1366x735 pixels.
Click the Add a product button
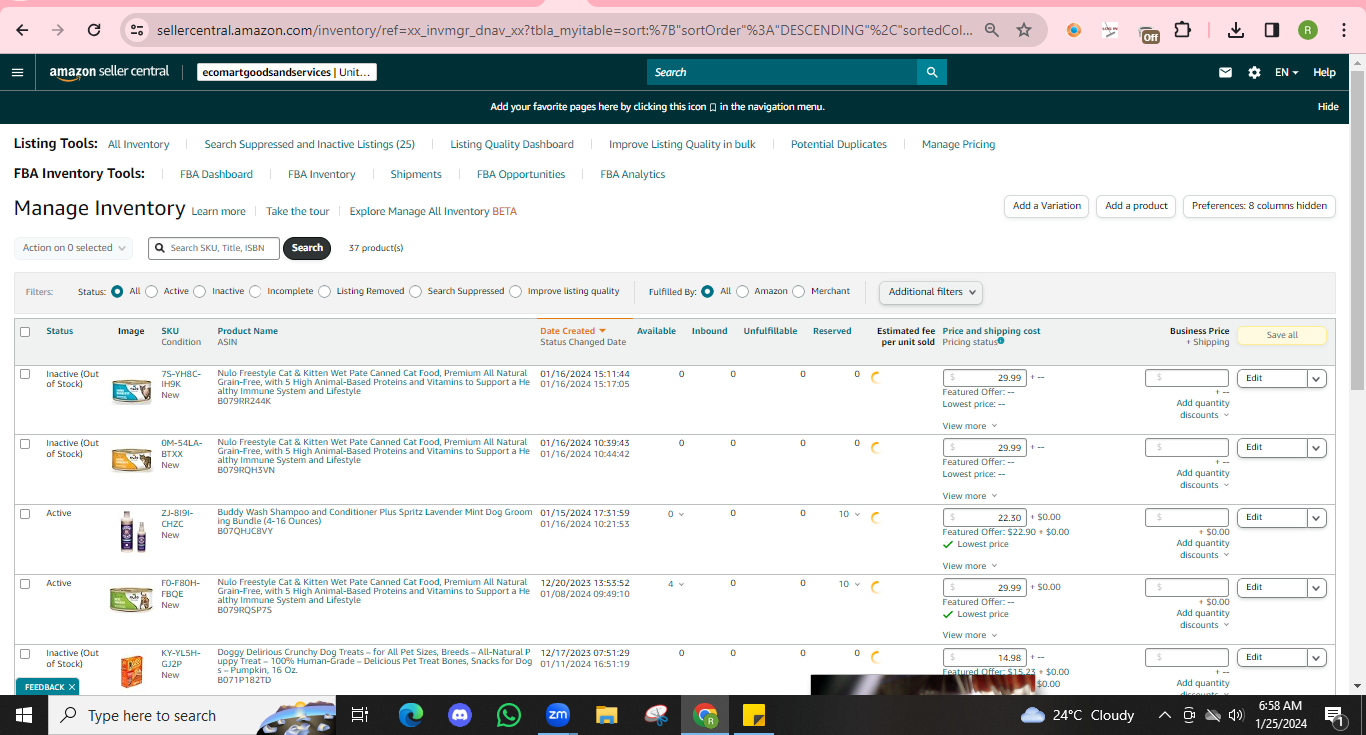pos(1137,206)
